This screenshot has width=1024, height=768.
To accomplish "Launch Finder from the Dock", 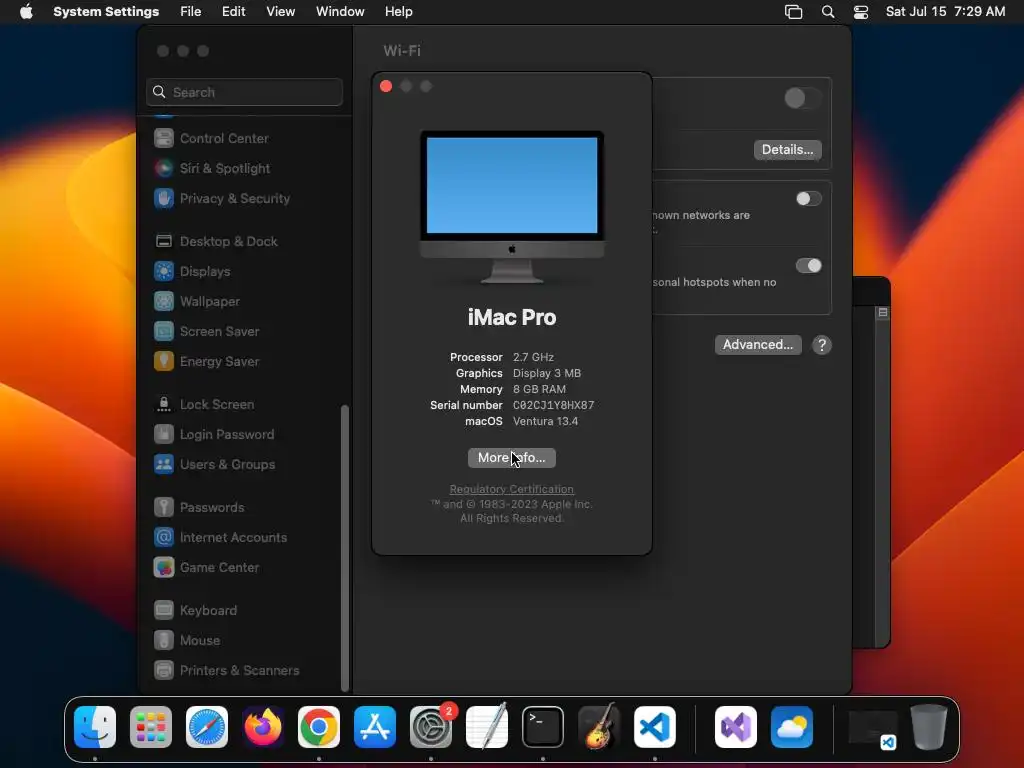I will point(95,728).
